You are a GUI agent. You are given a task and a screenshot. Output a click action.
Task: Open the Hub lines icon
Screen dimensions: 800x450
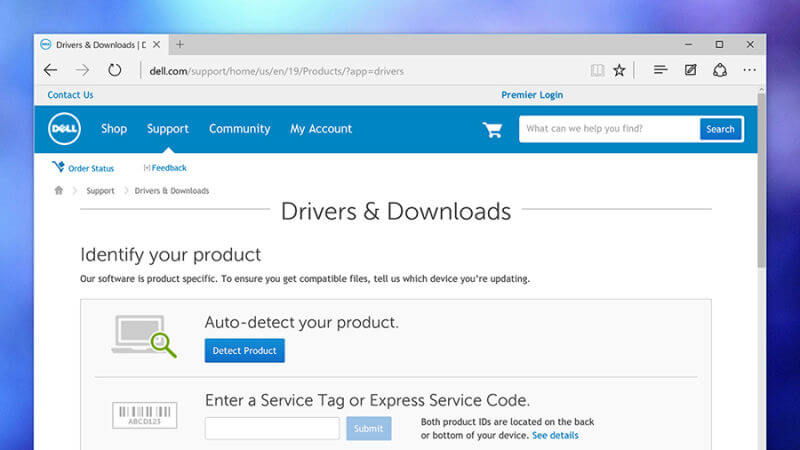660,70
